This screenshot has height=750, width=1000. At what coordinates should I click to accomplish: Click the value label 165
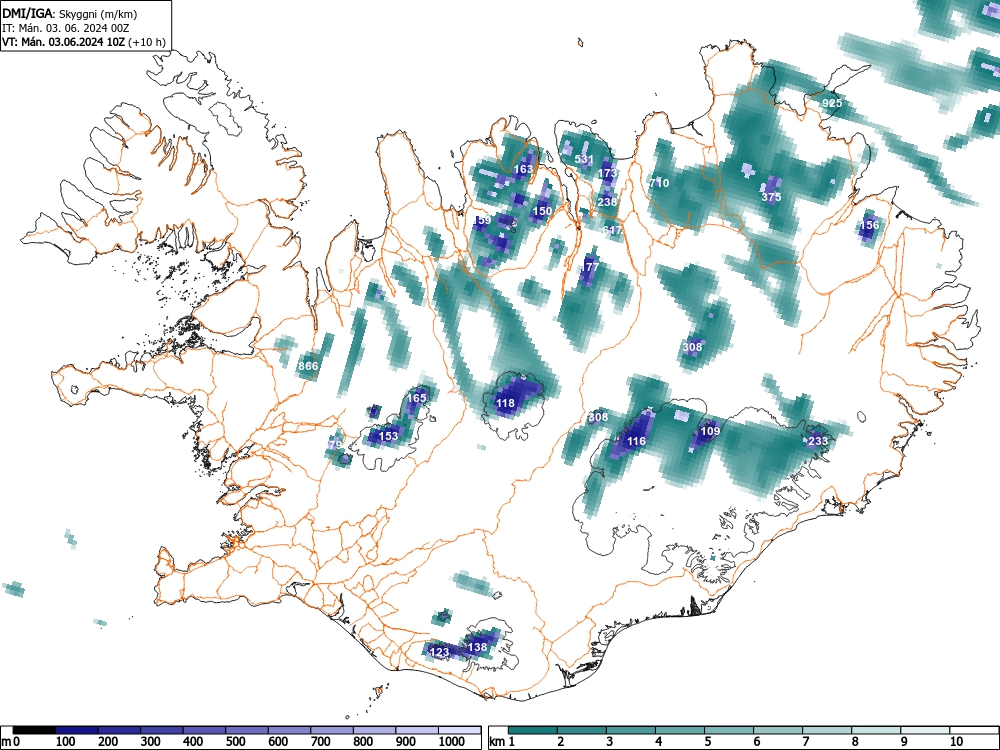[416, 398]
